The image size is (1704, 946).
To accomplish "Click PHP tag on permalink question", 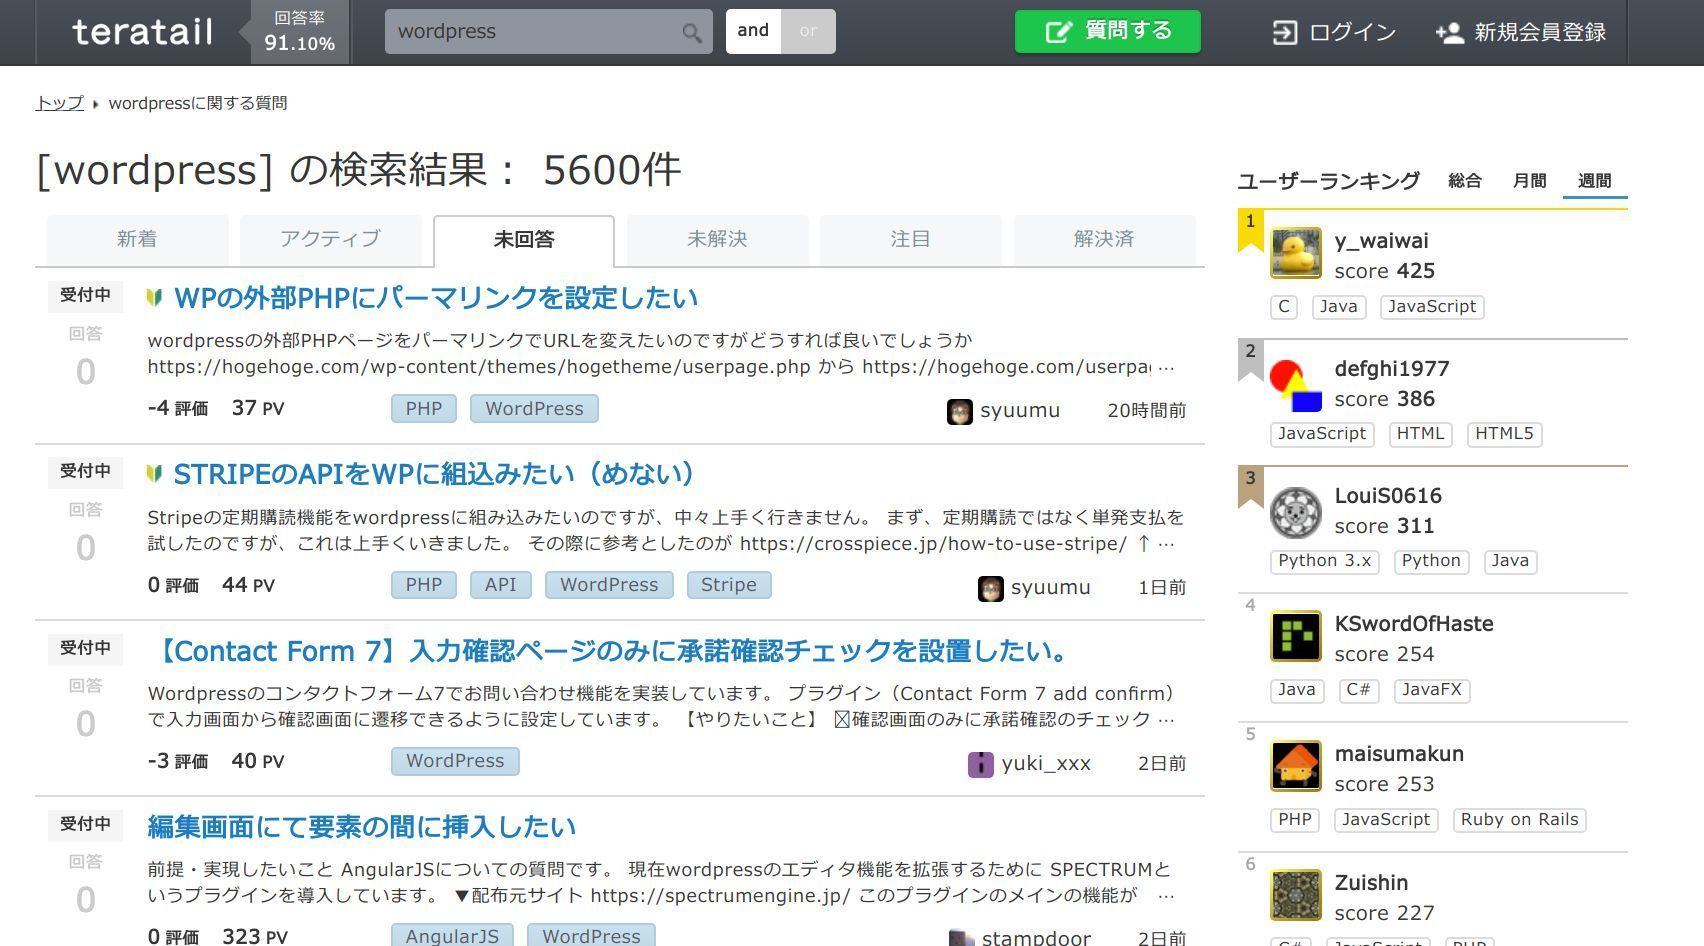I will [424, 409].
